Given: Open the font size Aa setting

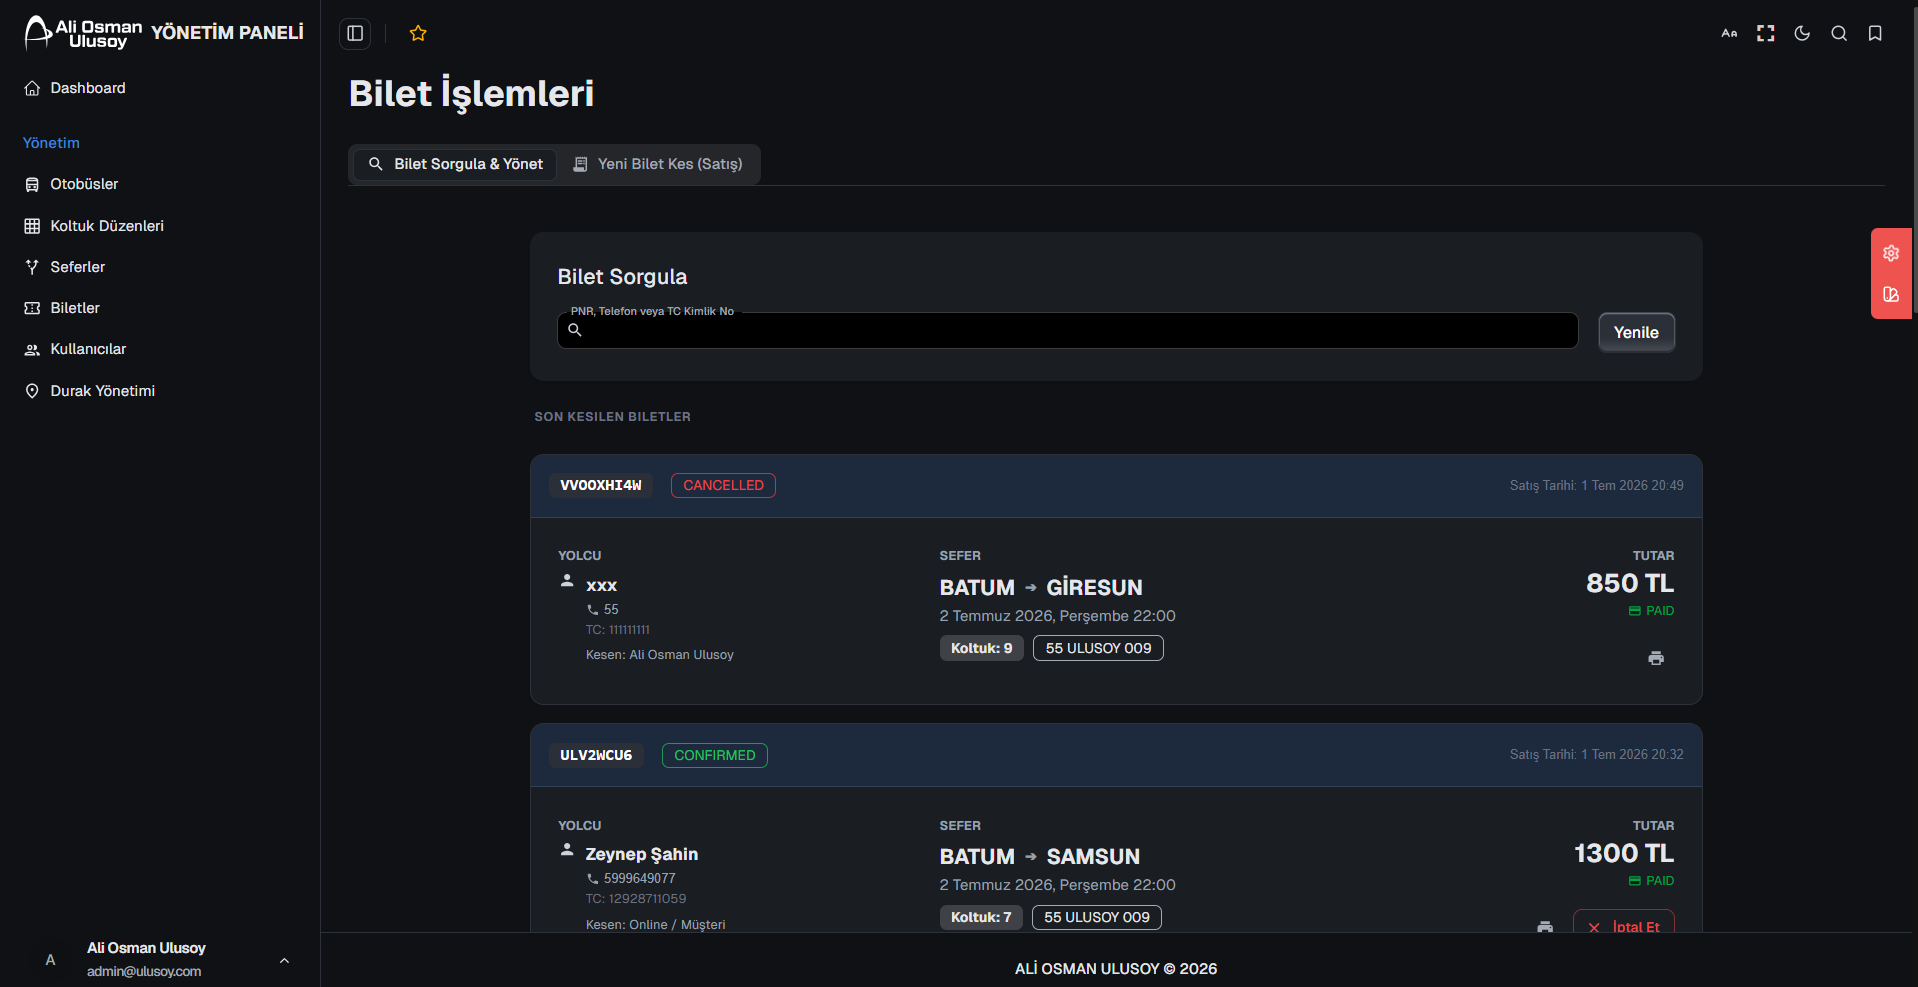Looking at the screenshot, I should [1729, 33].
